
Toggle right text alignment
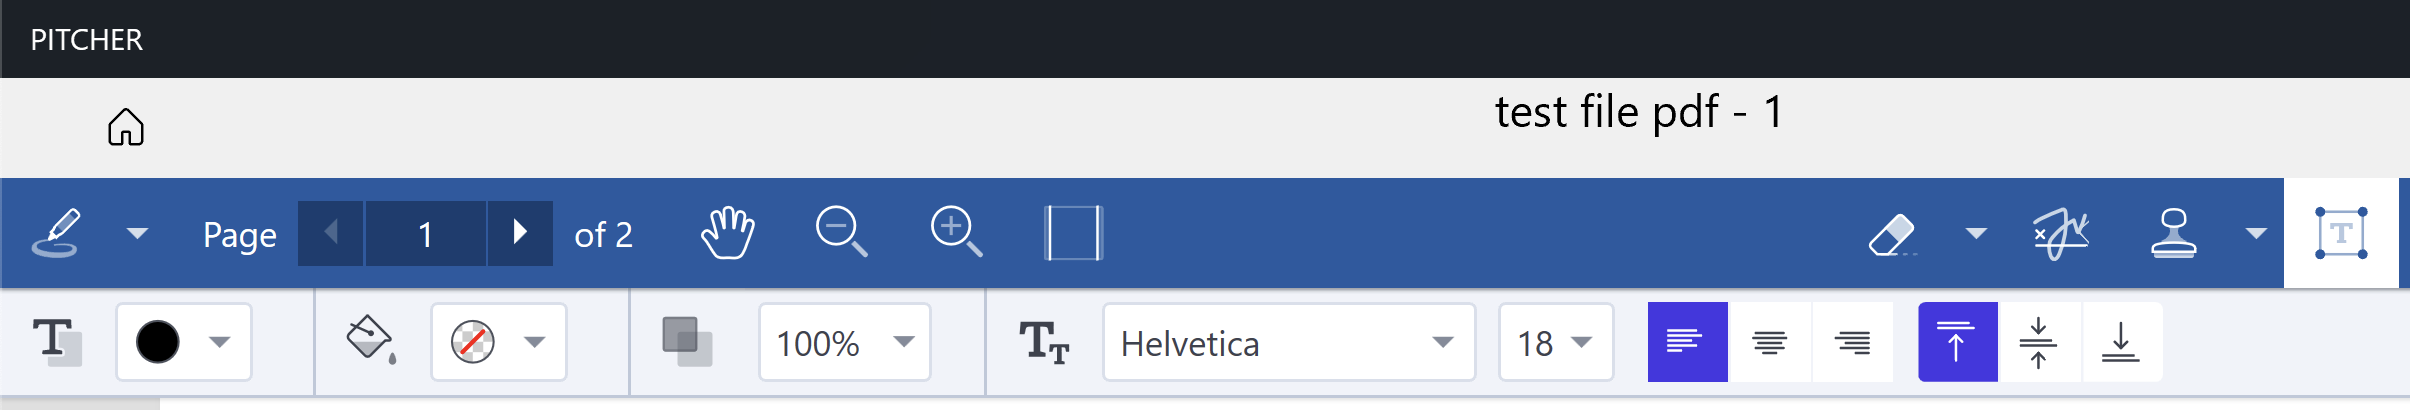[1853, 342]
